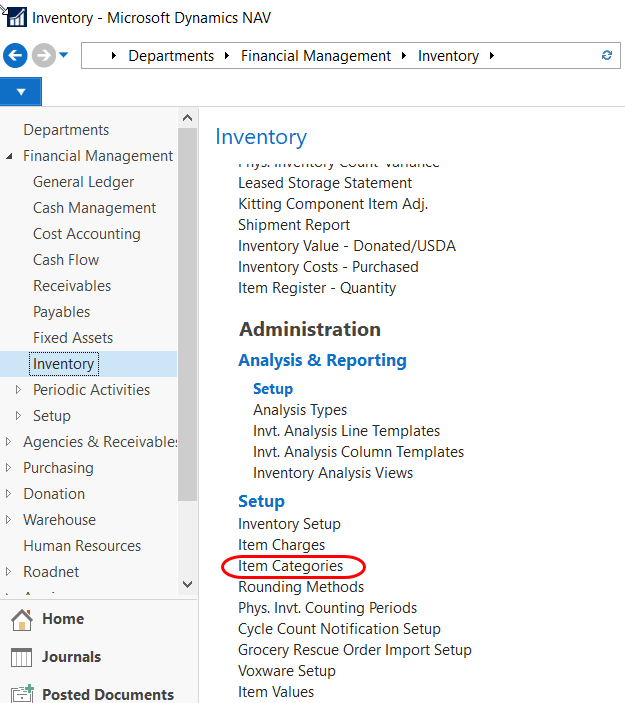
Task: Click Departments in the address breadcrumb
Action: click(171, 56)
